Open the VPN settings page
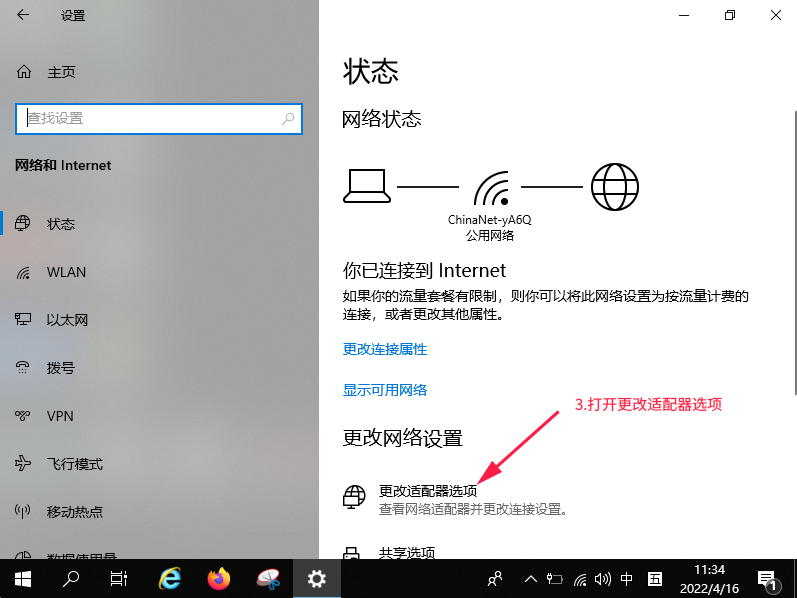Image resolution: width=797 pixels, height=598 pixels. [x=60, y=416]
